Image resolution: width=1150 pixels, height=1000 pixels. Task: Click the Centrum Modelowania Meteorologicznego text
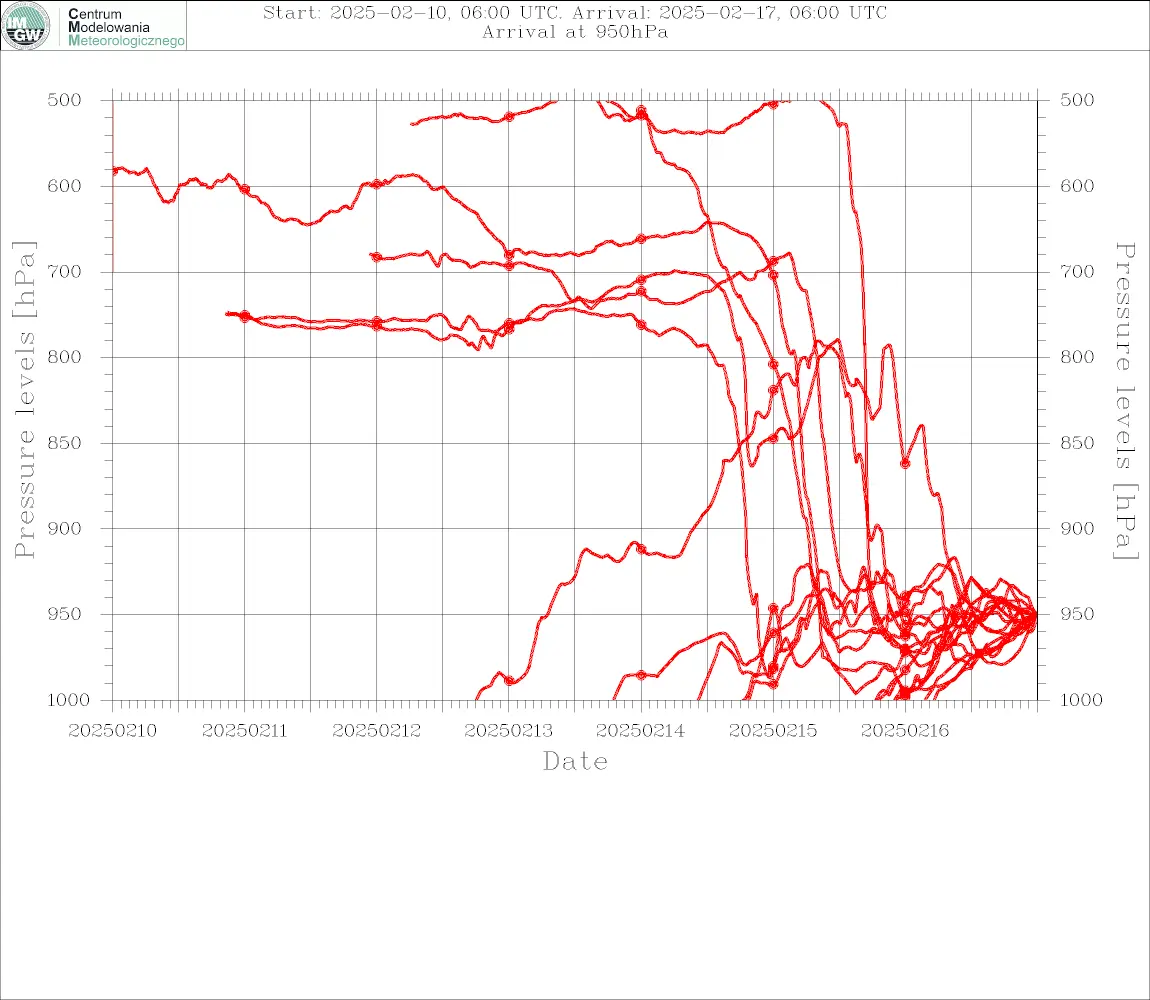tap(125, 27)
